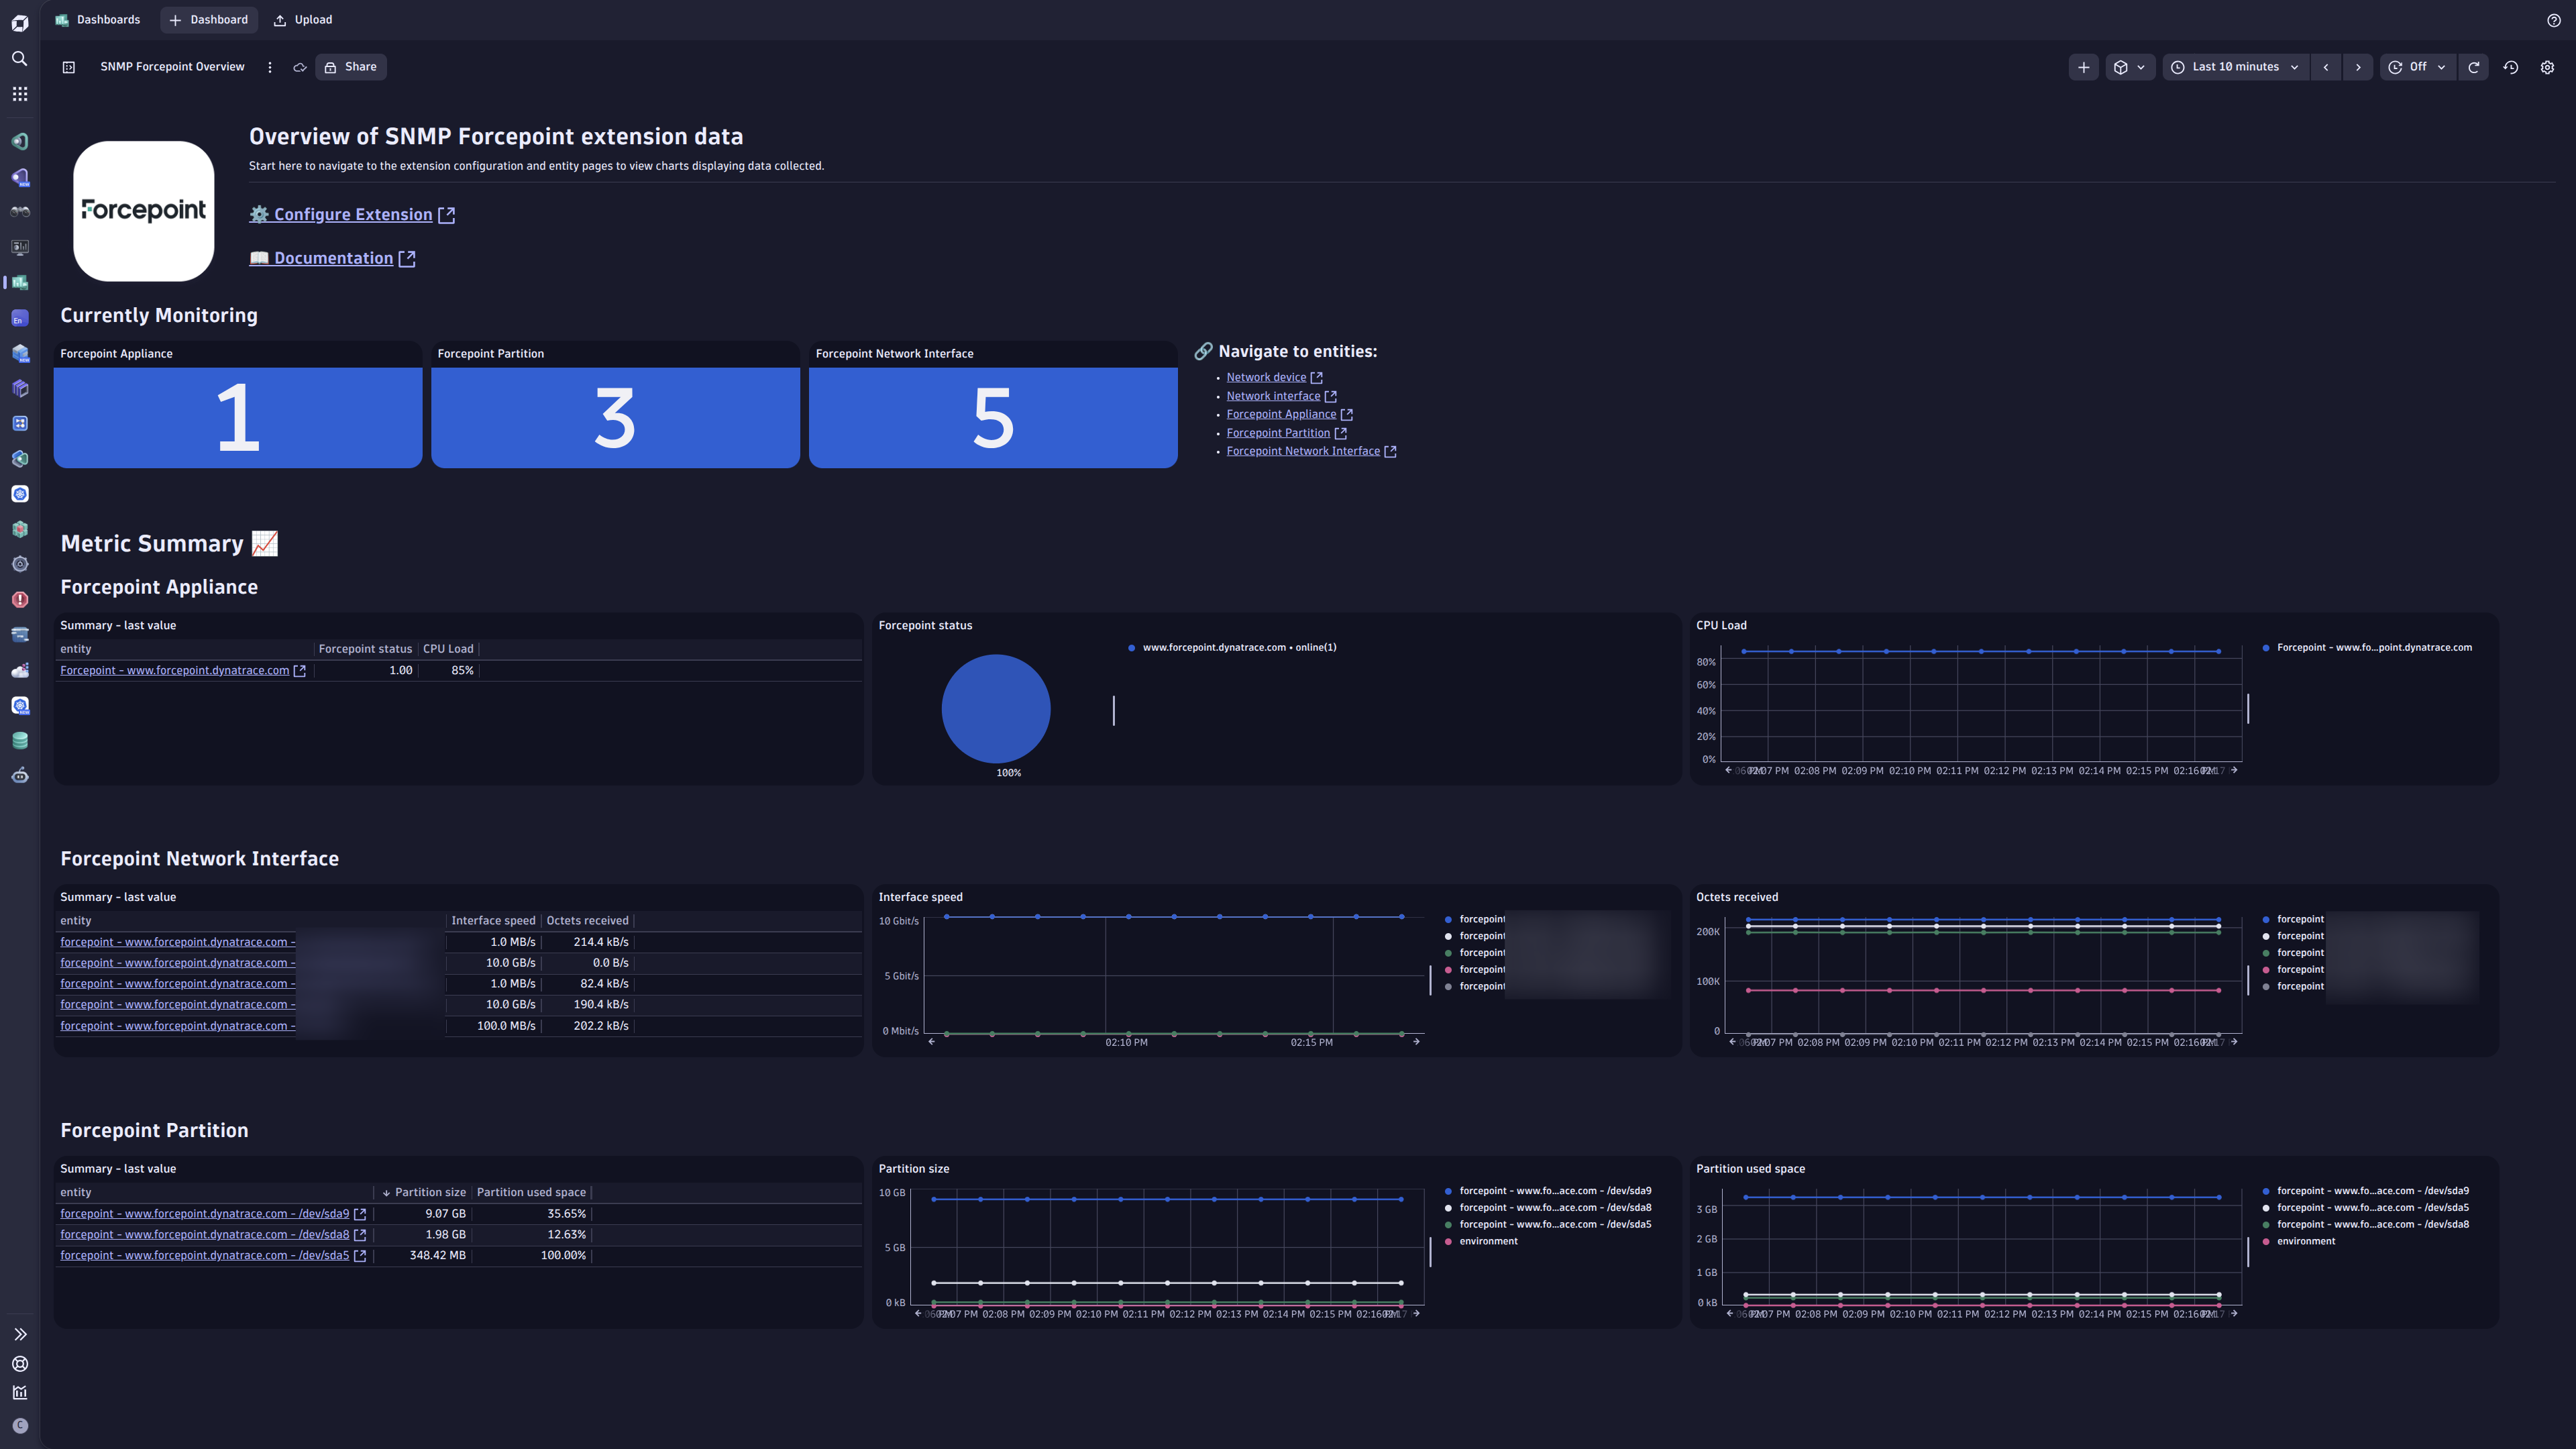Open the search icon in sidebar
The height and width of the screenshot is (1449, 2576).
20,59
